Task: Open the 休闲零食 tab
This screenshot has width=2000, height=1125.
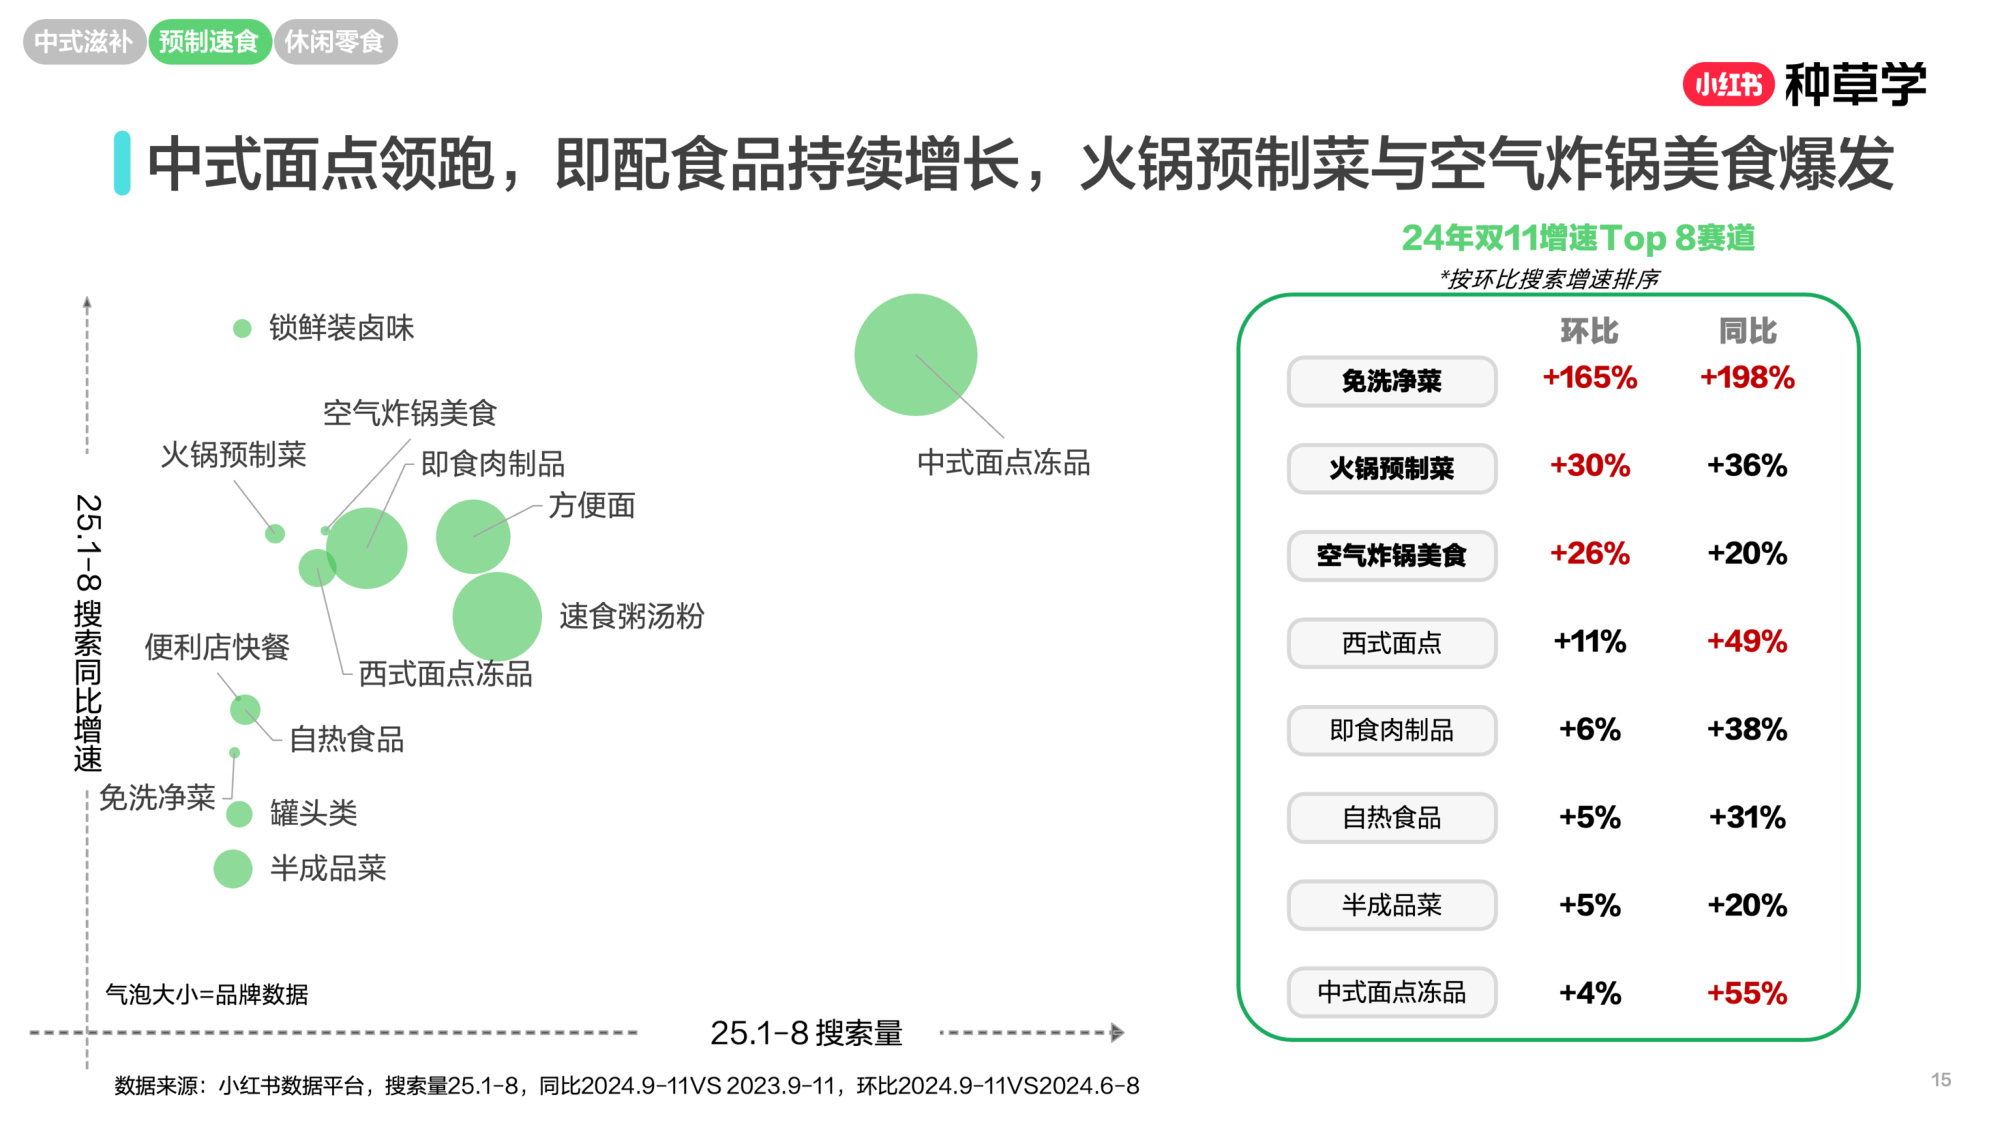Action: (337, 42)
